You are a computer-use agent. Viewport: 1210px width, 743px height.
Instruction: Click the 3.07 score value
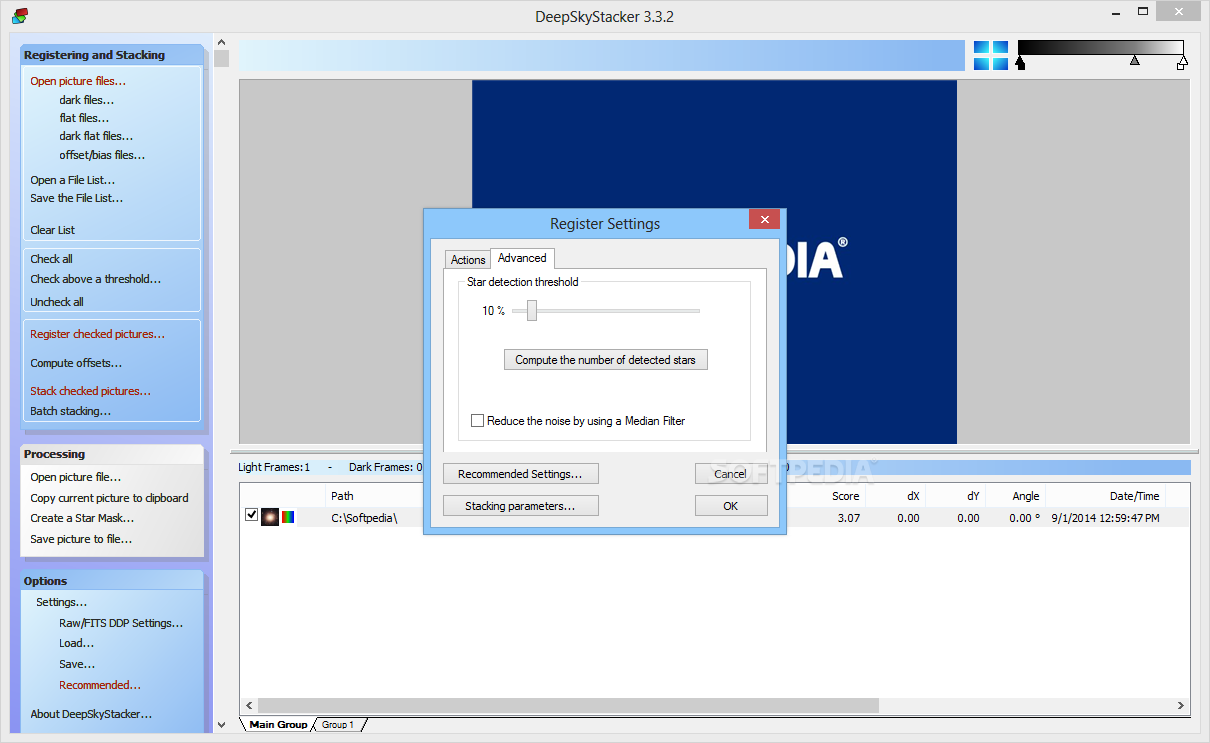click(x=848, y=518)
